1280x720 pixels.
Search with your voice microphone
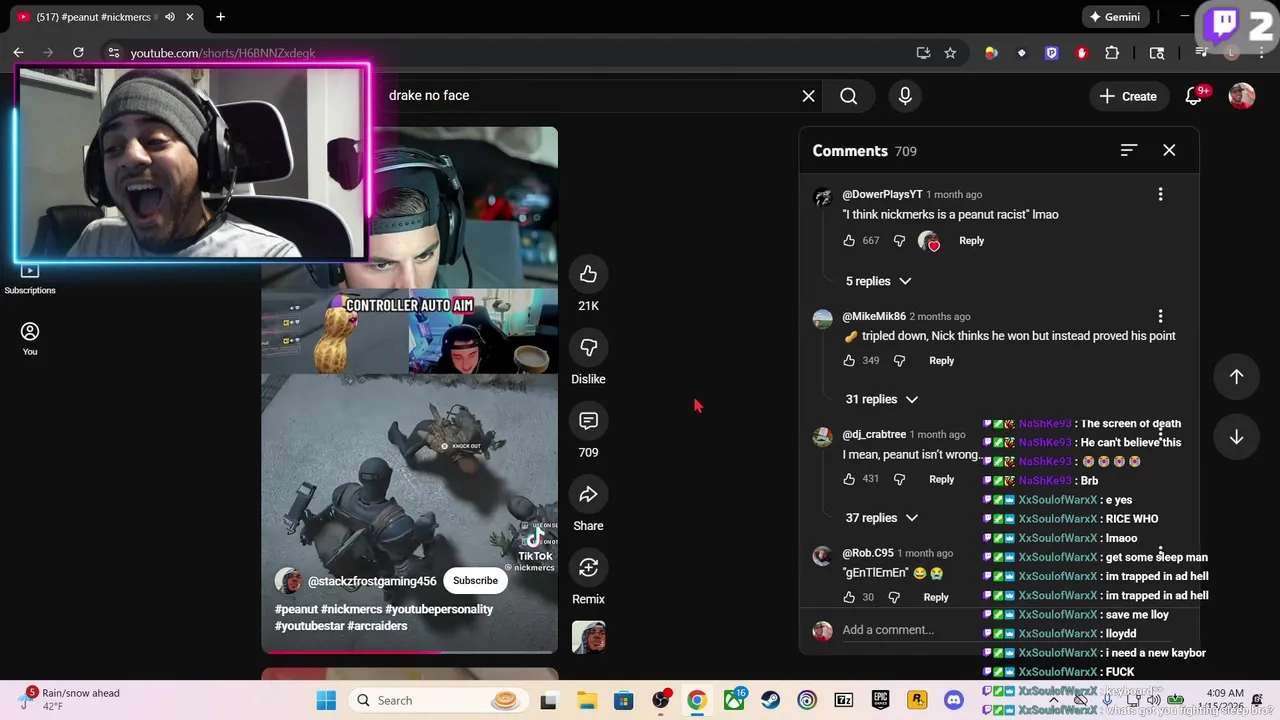point(905,96)
